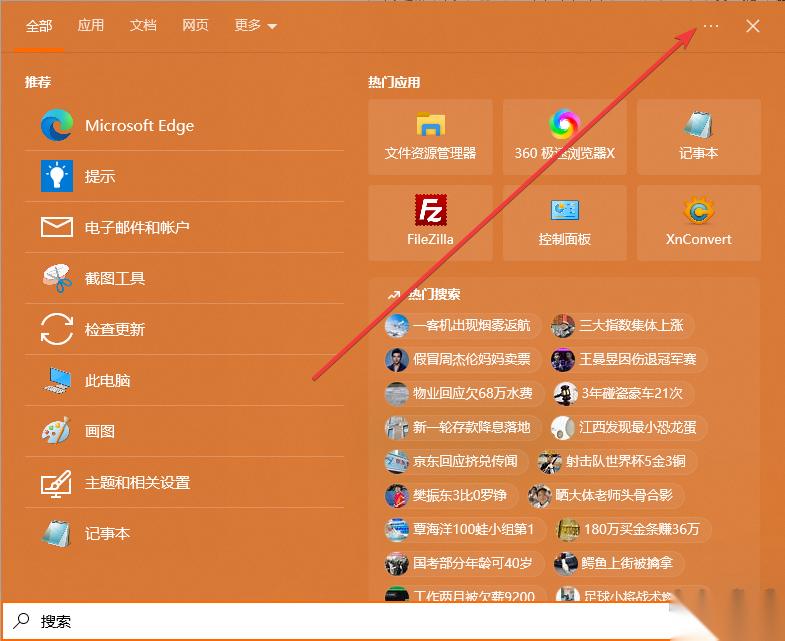Click the 主题和相关设置 text label
This screenshot has height=641, width=785.
click(x=138, y=483)
